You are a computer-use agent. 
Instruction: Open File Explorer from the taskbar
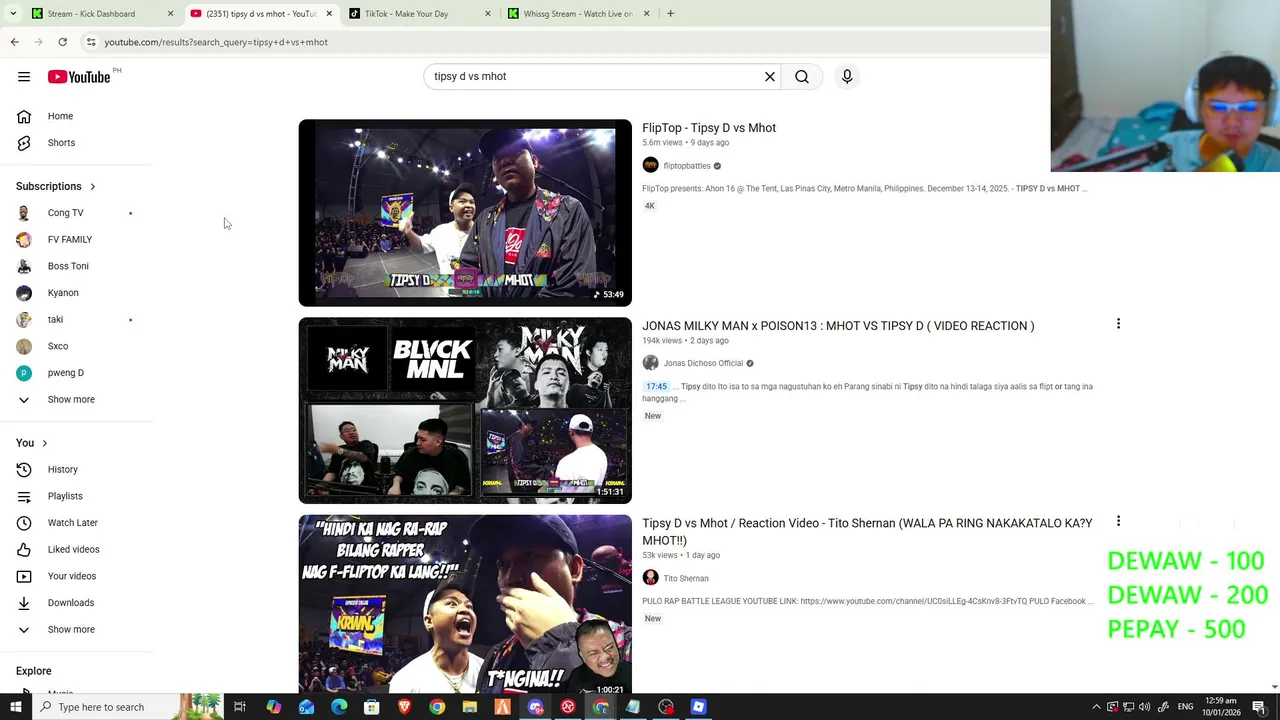470,707
